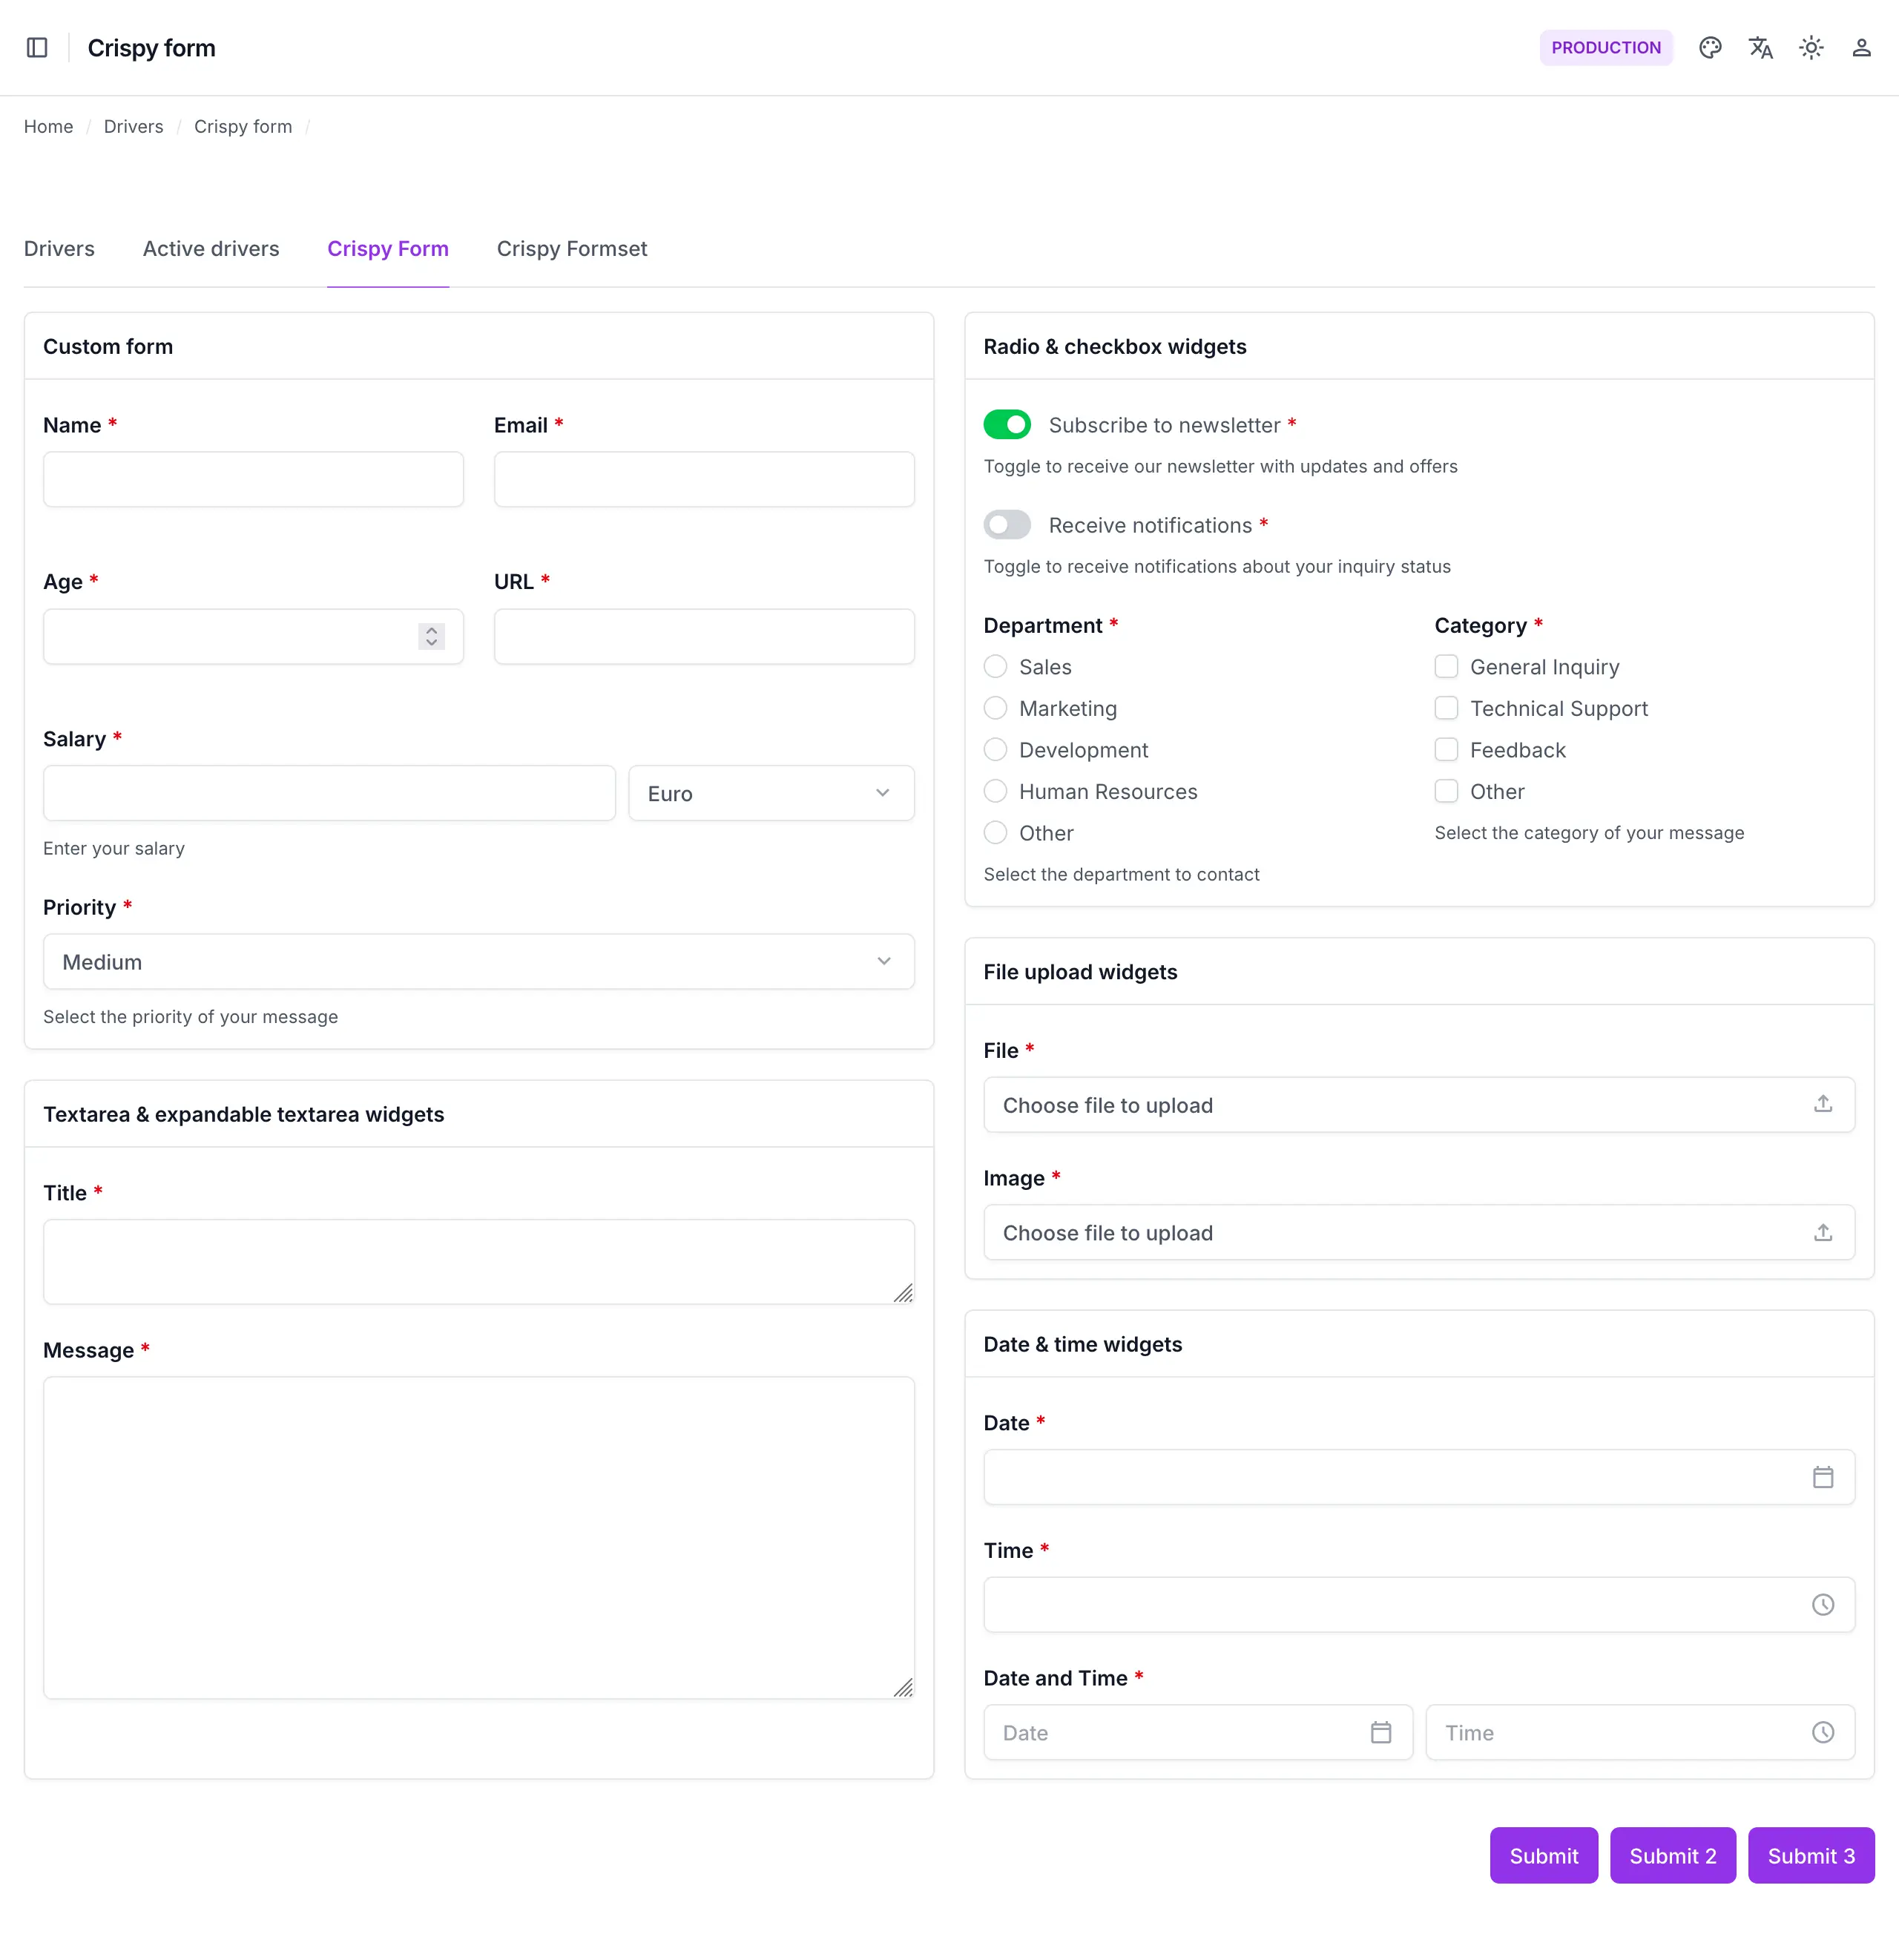Open the Active drivers tab

pyautogui.click(x=211, y=249)
